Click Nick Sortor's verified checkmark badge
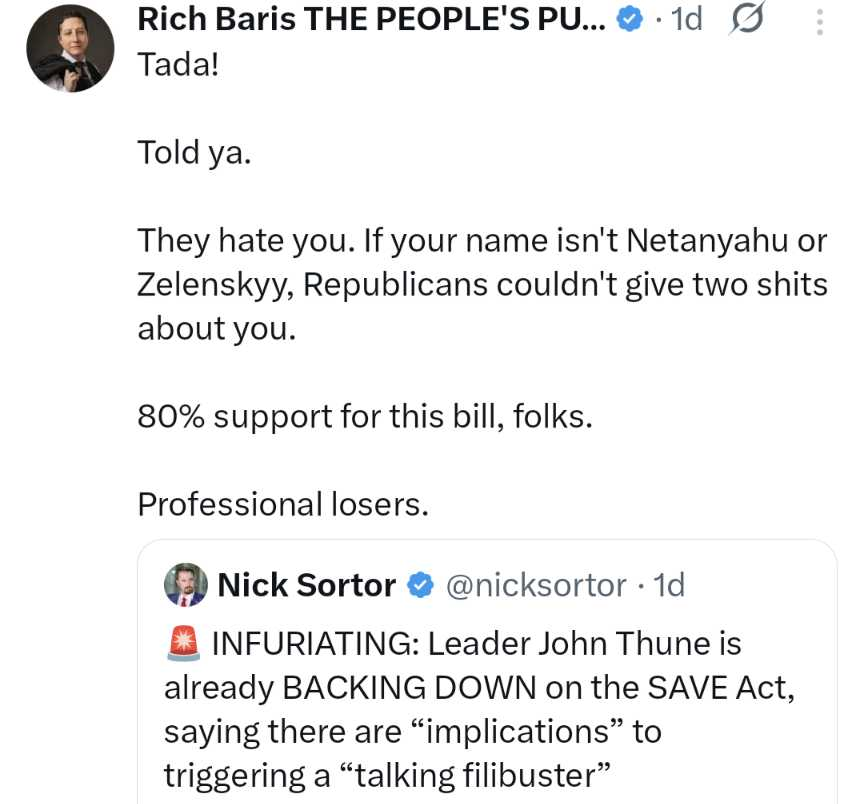This screenshot has width=864, height=804. [x=422, y=585]
